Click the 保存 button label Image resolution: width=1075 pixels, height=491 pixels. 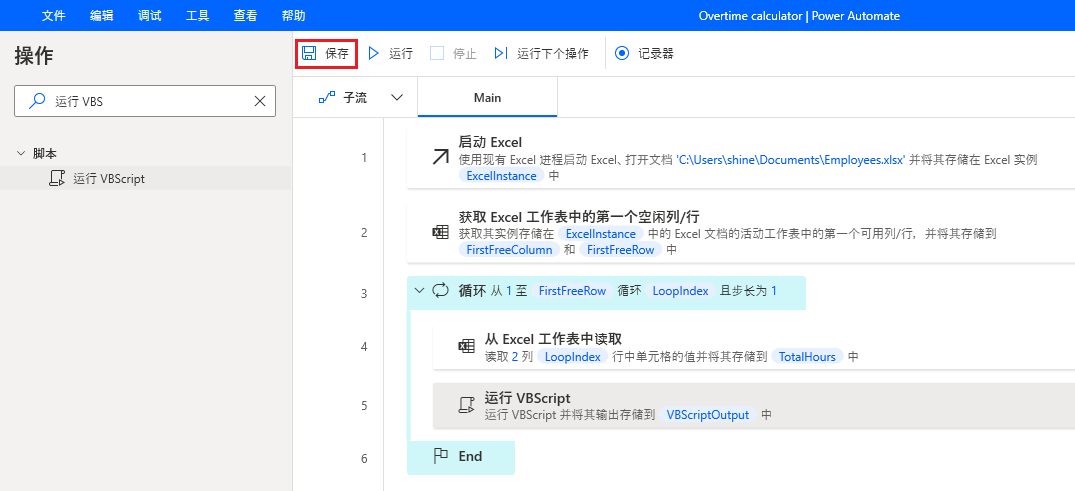pos(337,54)
